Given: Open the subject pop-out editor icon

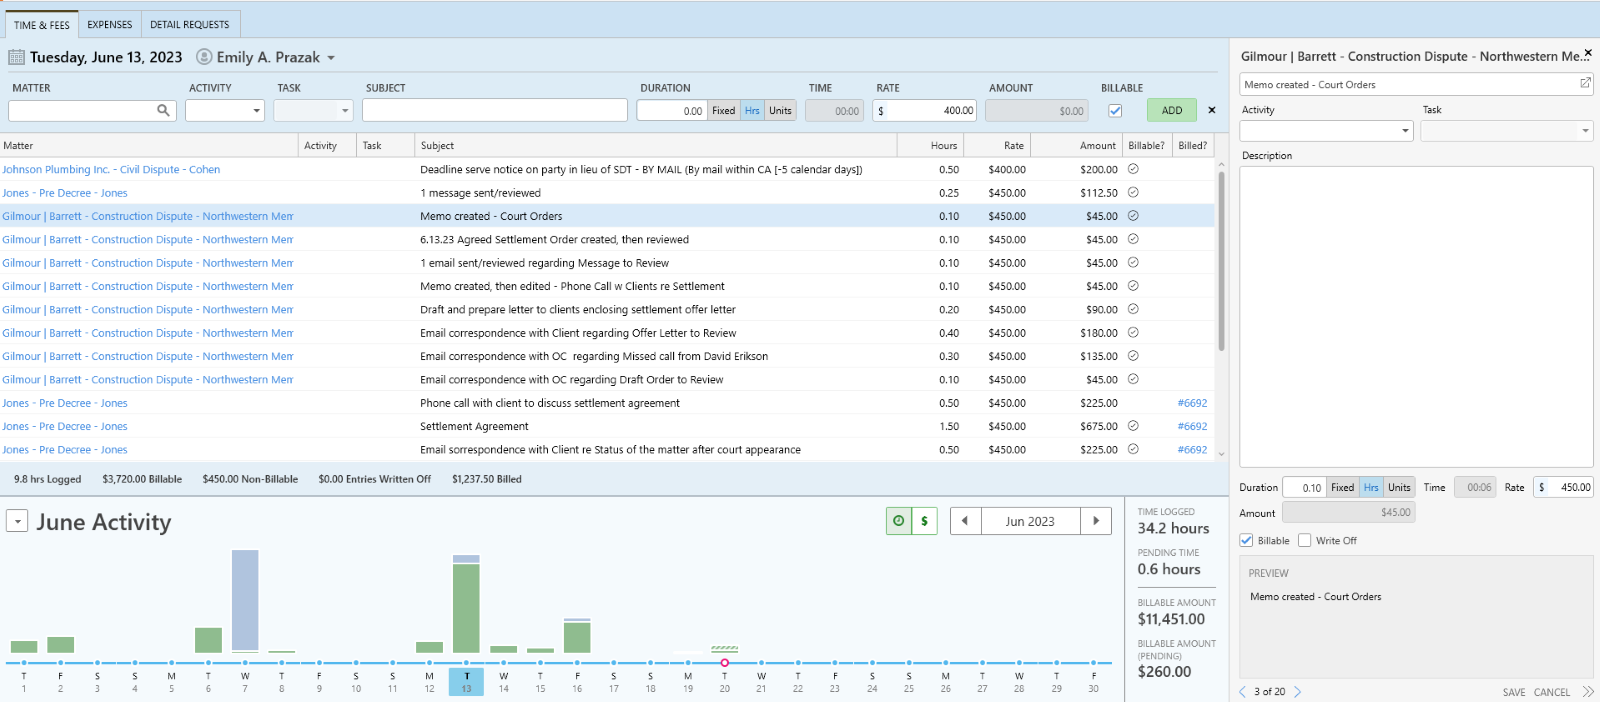Looking at the screenshot, I should coord(1584,84).
